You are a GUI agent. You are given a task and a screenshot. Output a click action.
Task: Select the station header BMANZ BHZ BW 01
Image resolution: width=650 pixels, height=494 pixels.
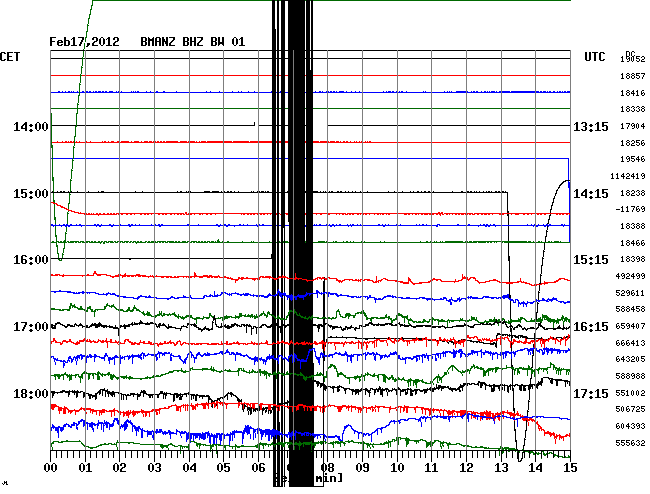(x=193, y=42)
